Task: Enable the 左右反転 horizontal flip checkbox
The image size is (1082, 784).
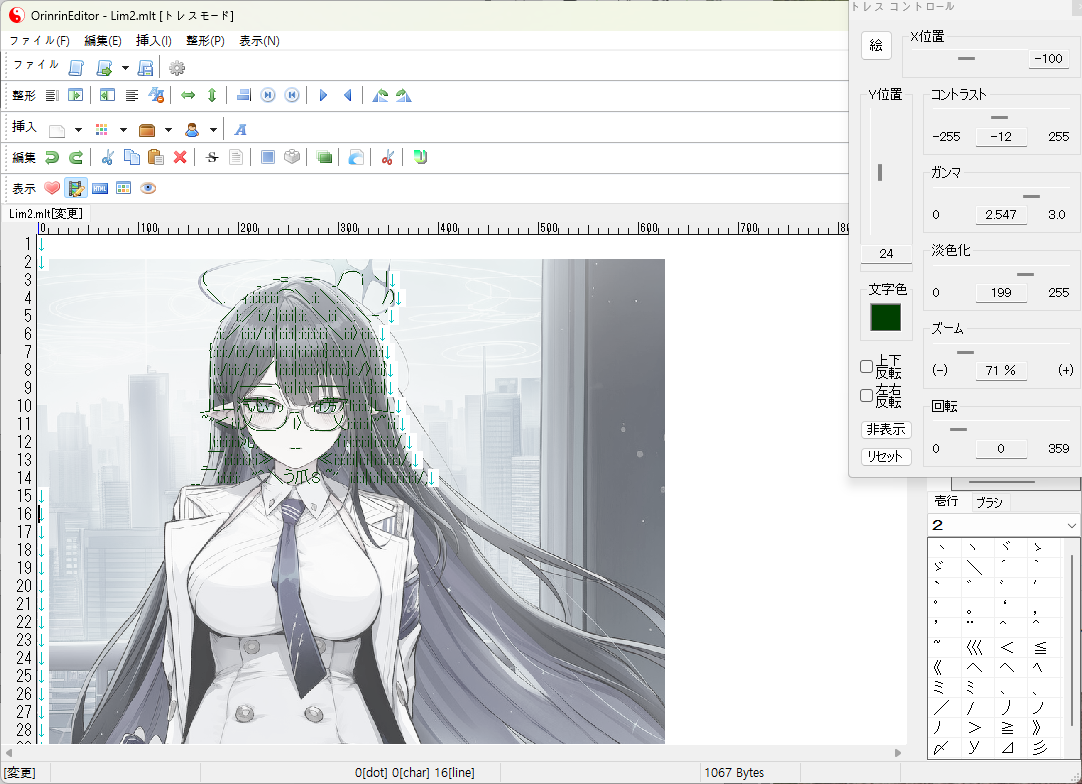Action: pyautogui.click(x=867, y=395)
